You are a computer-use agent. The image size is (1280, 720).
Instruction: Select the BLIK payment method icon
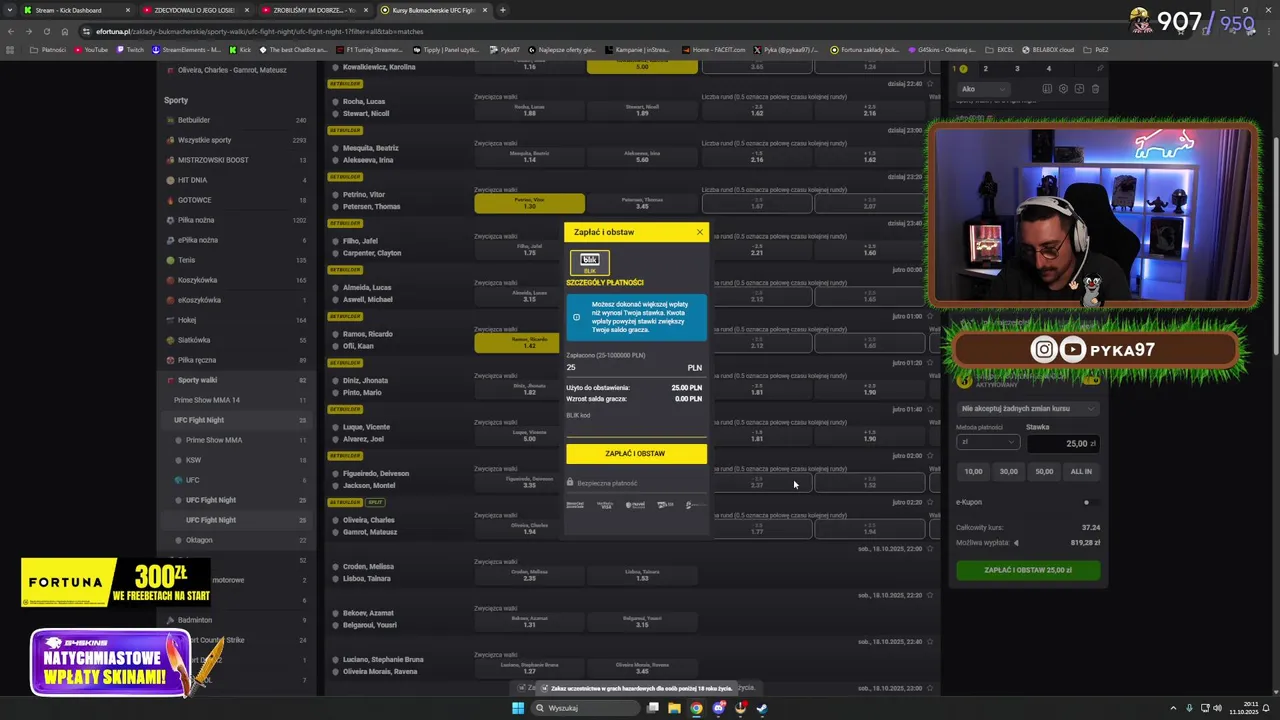589,262
